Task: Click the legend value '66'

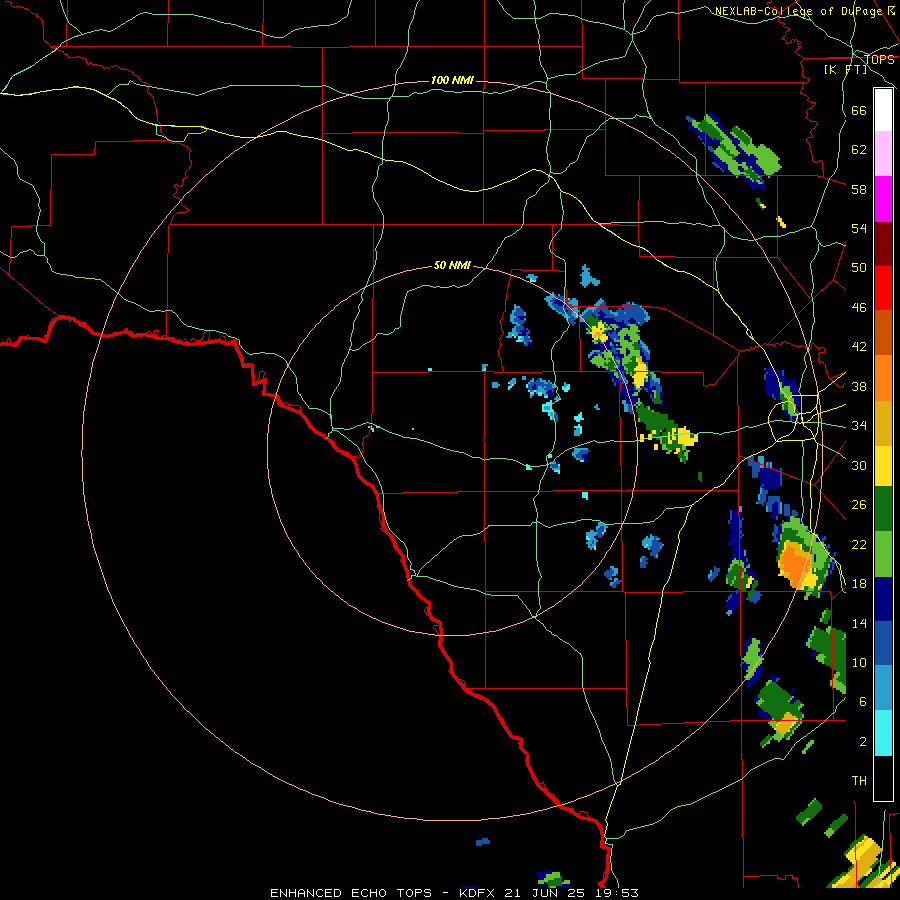Action: (859, 110)
